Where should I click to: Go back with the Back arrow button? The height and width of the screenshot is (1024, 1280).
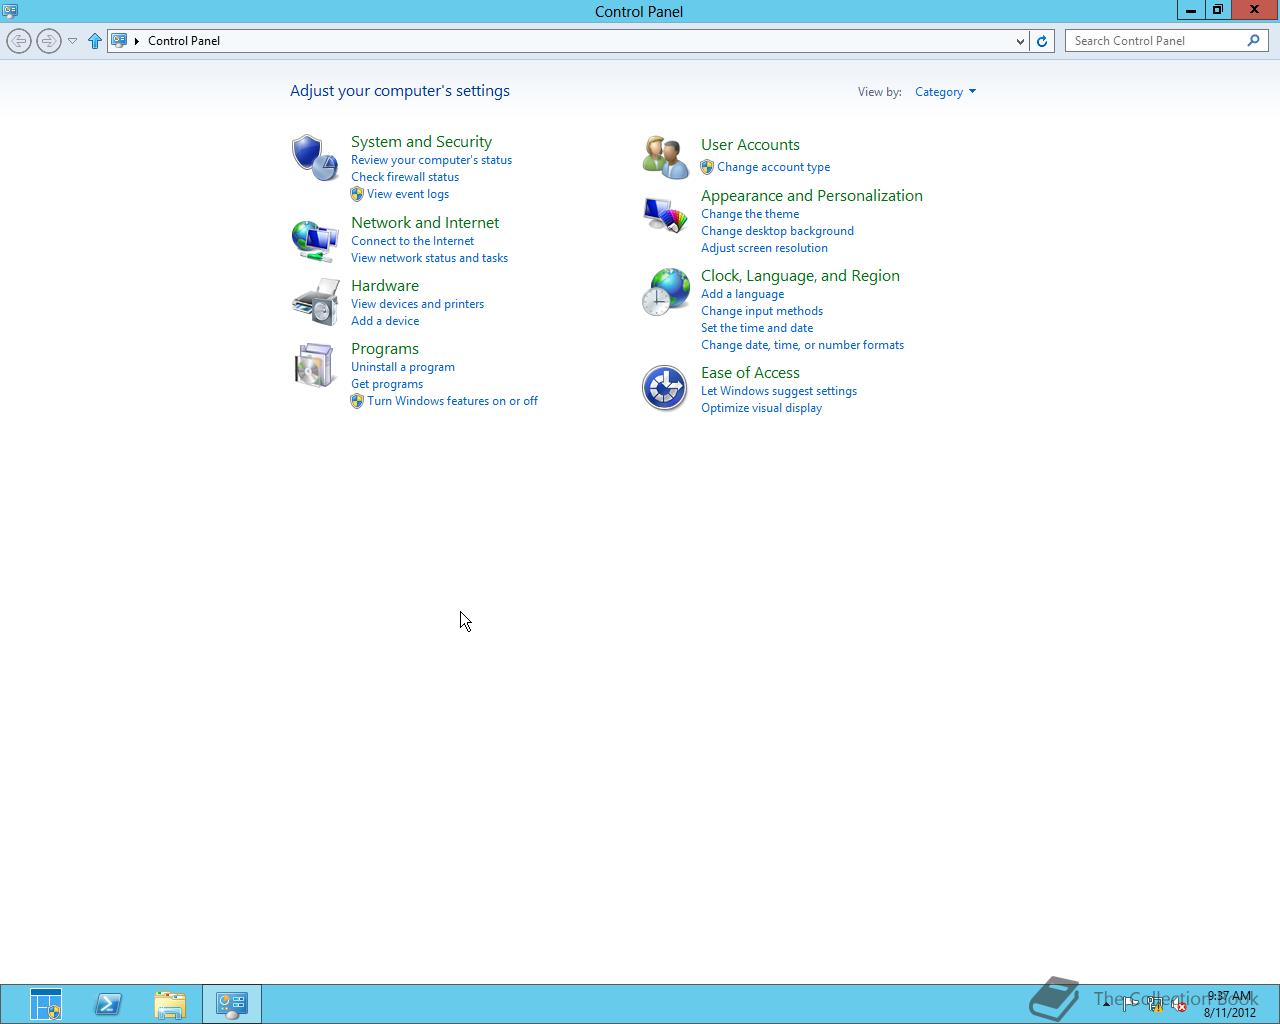(18, 41)
